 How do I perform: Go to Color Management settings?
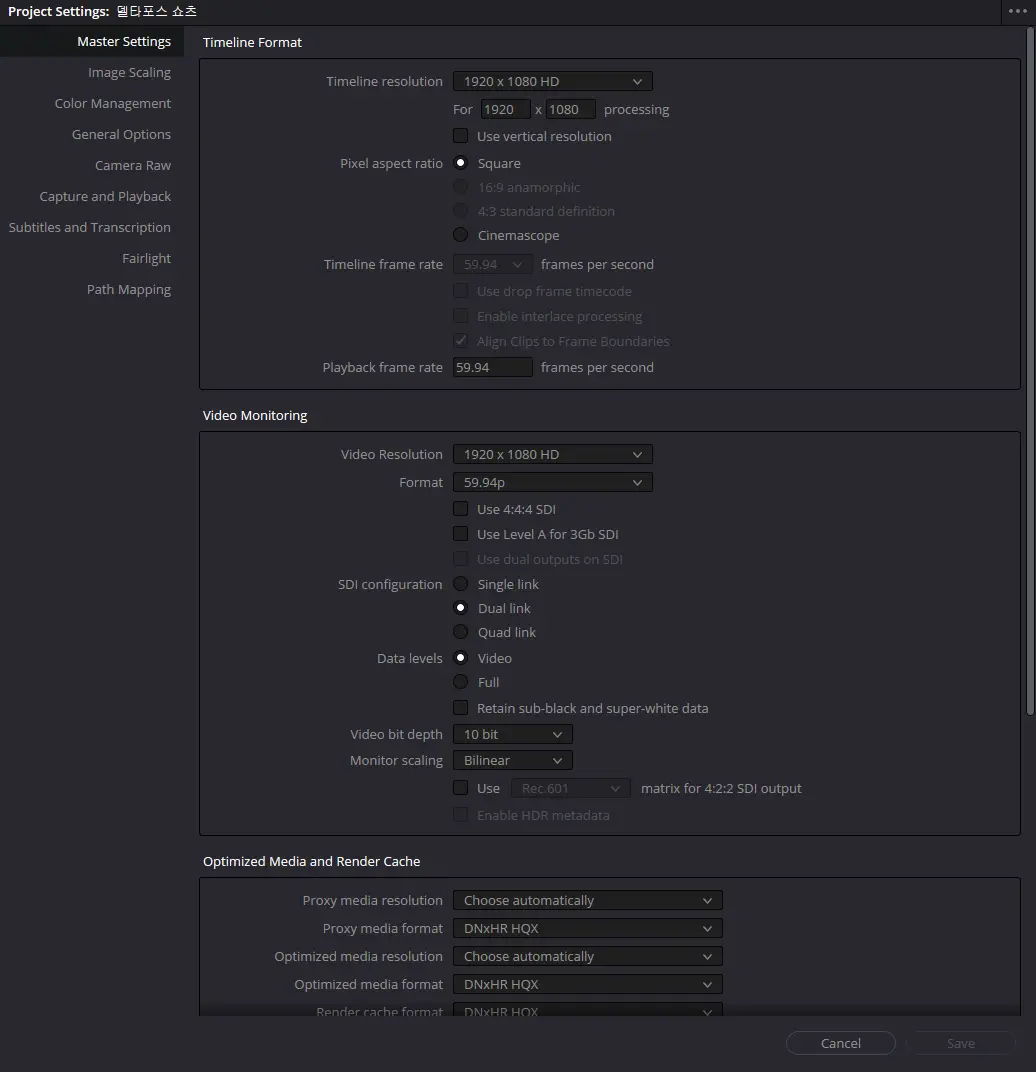[112, 103]
